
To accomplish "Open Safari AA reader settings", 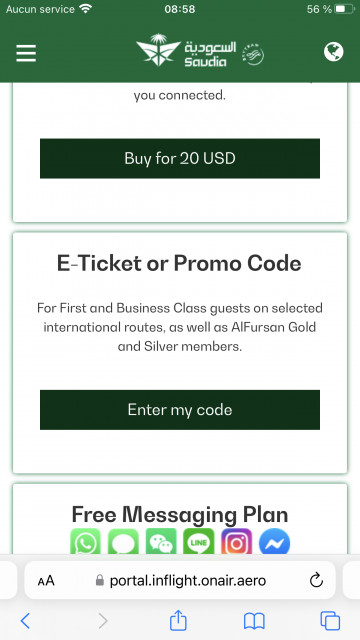I will tap(46, 580).
